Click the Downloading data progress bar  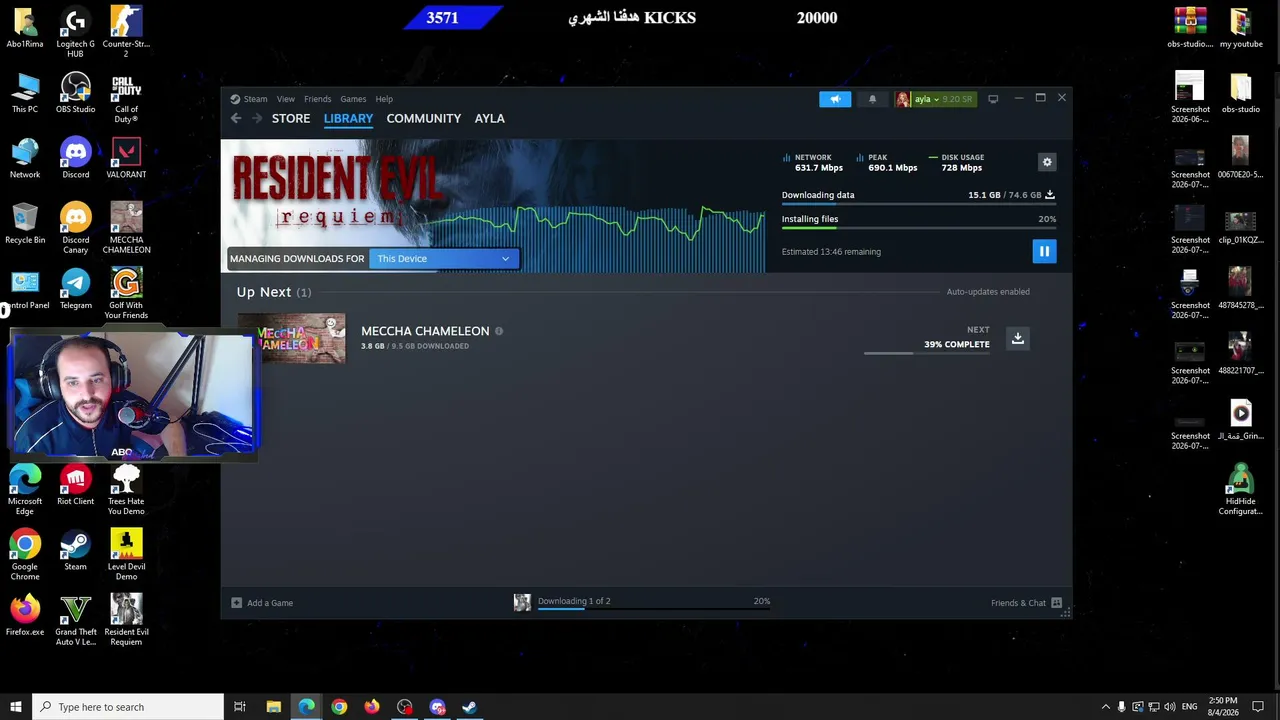(x=918, y=204)
